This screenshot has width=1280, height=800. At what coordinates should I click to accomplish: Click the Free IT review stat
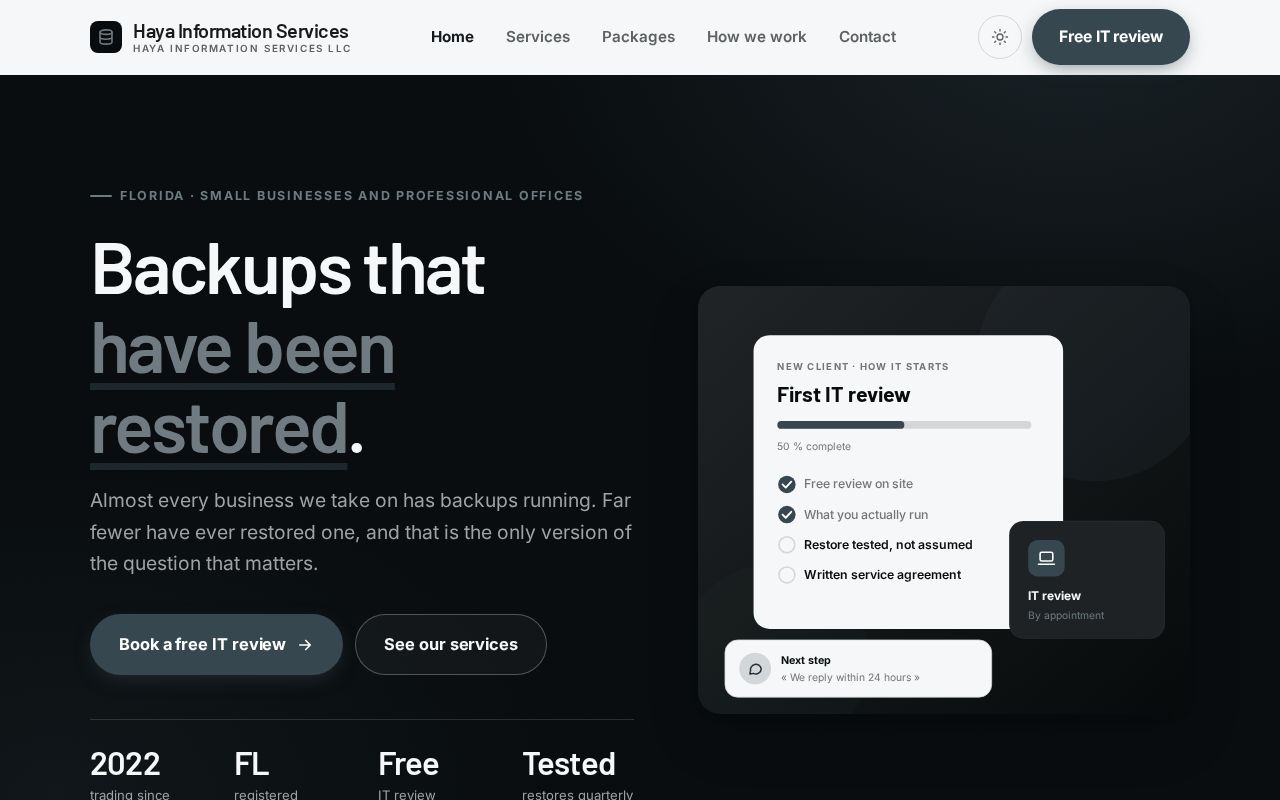[409, 774]
